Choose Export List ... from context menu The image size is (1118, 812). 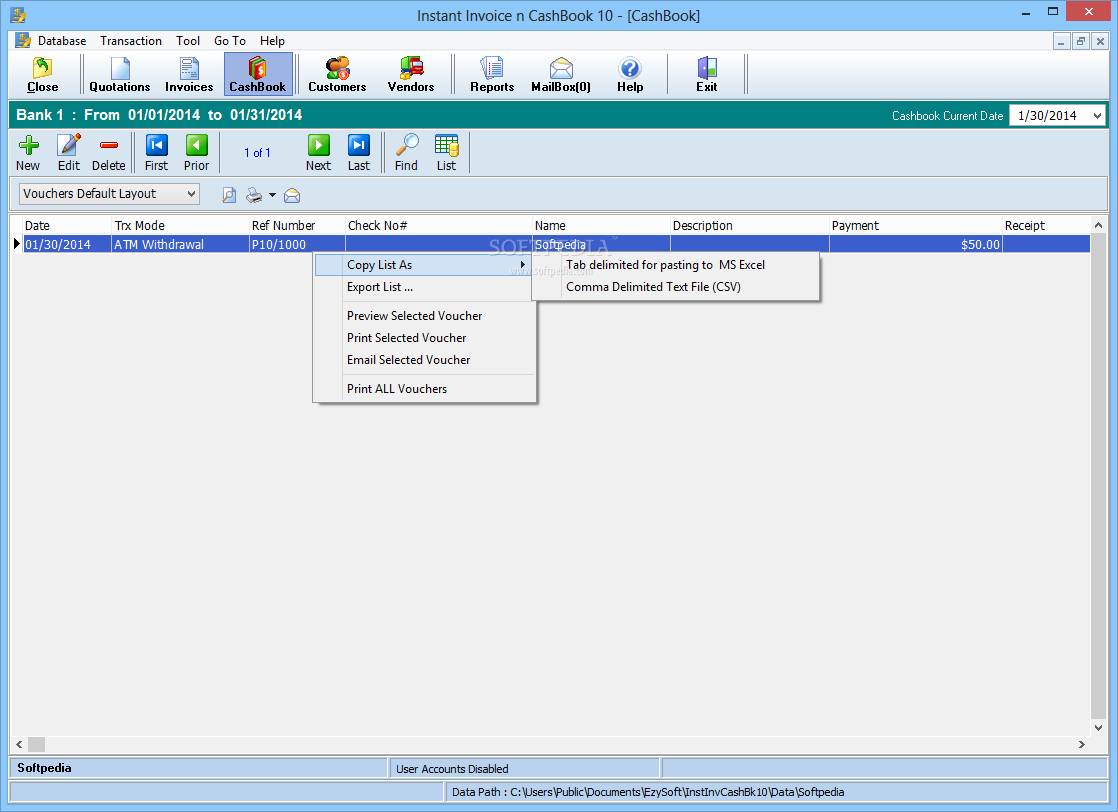point(424,287)
